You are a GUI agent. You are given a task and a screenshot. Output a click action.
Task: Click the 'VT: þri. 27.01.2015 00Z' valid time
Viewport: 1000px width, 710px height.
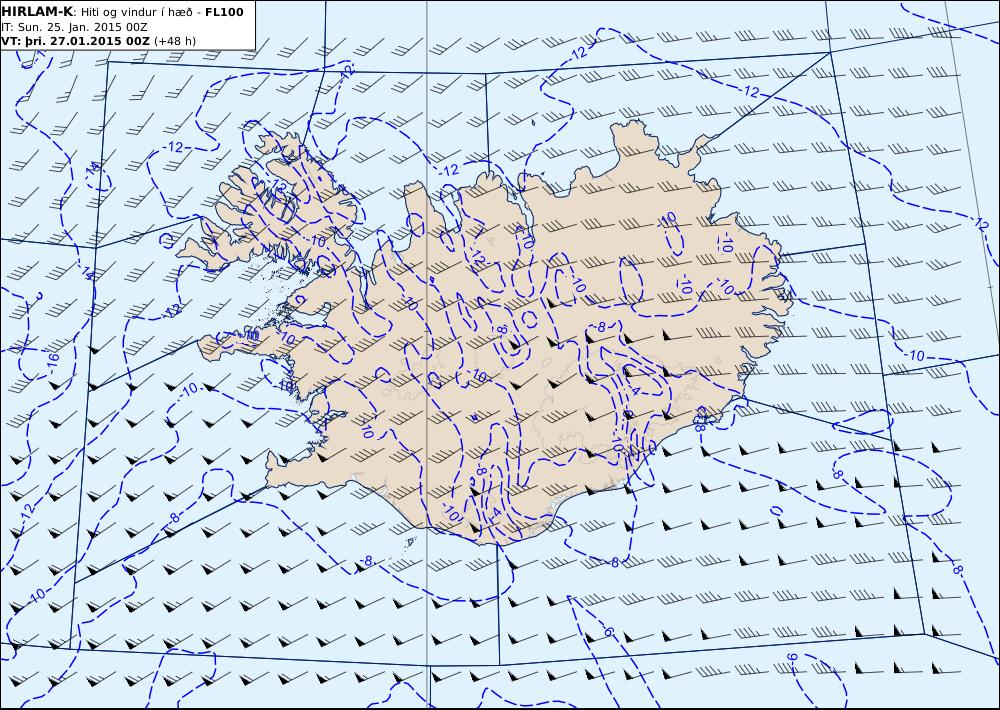(x=75, y=41)
